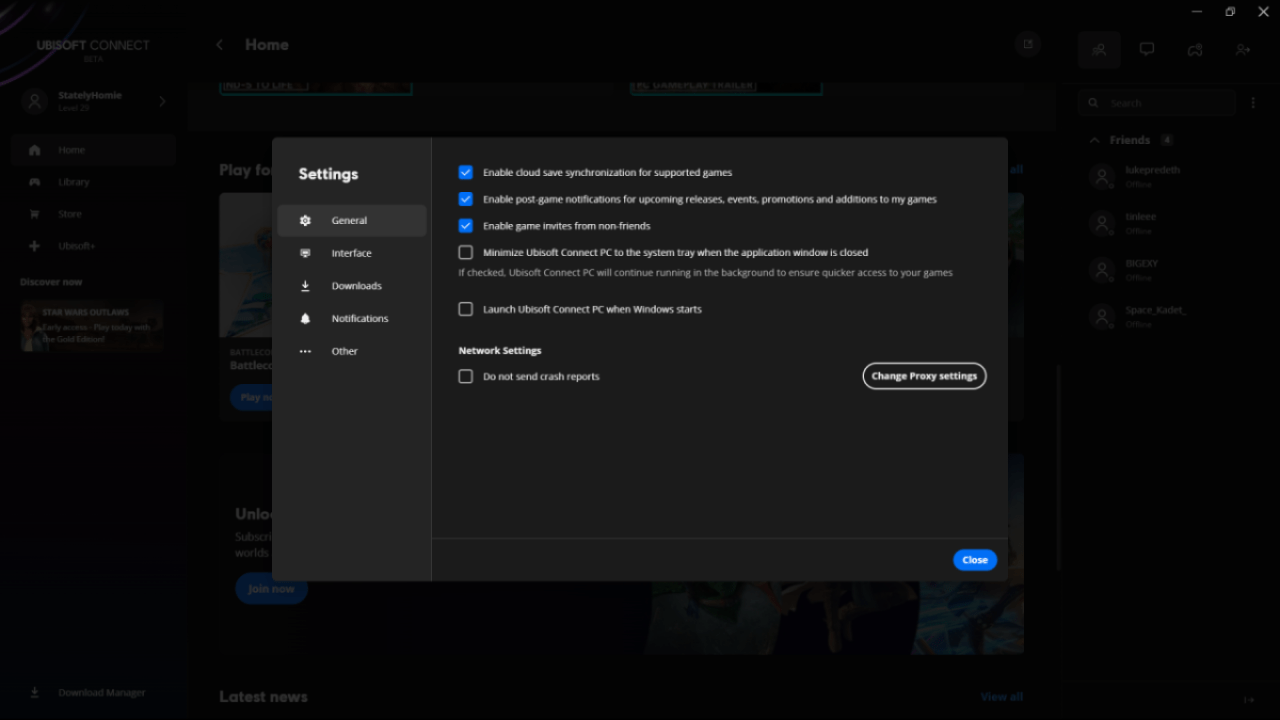This screenshot has width=1280, height=720.
Task: Click the Library controller icon
Action: coord(35,182)
